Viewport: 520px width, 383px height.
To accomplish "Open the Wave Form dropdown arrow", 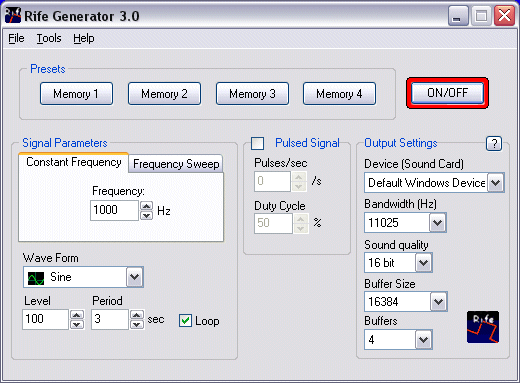I will coord(135,277).
